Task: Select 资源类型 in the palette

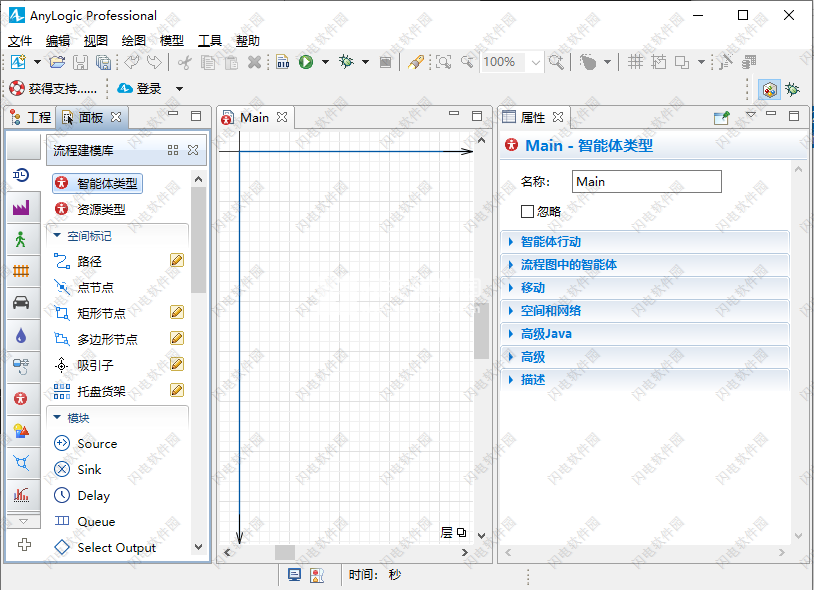Action: pos(90,209)
